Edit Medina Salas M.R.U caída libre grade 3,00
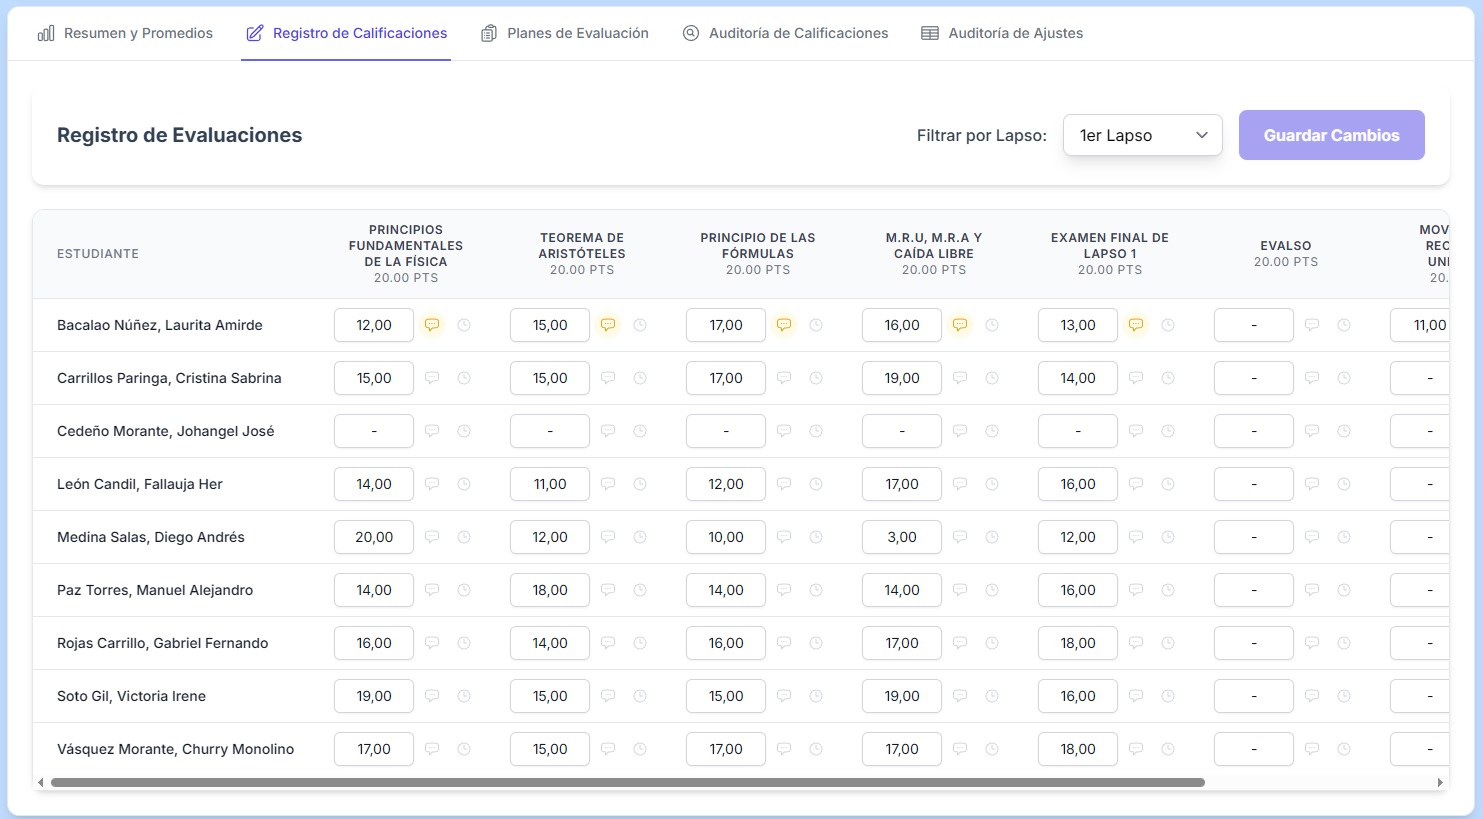1483x819 pixels. 902,537
